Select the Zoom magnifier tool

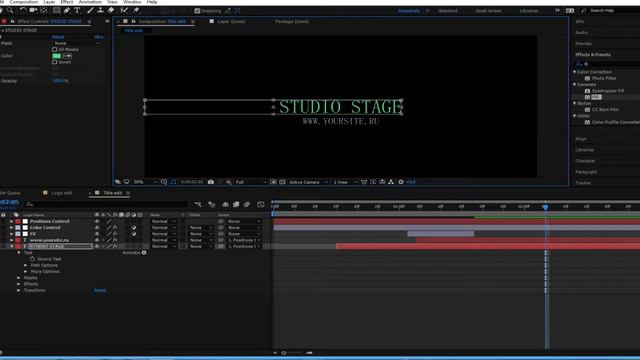coord(10,10)
